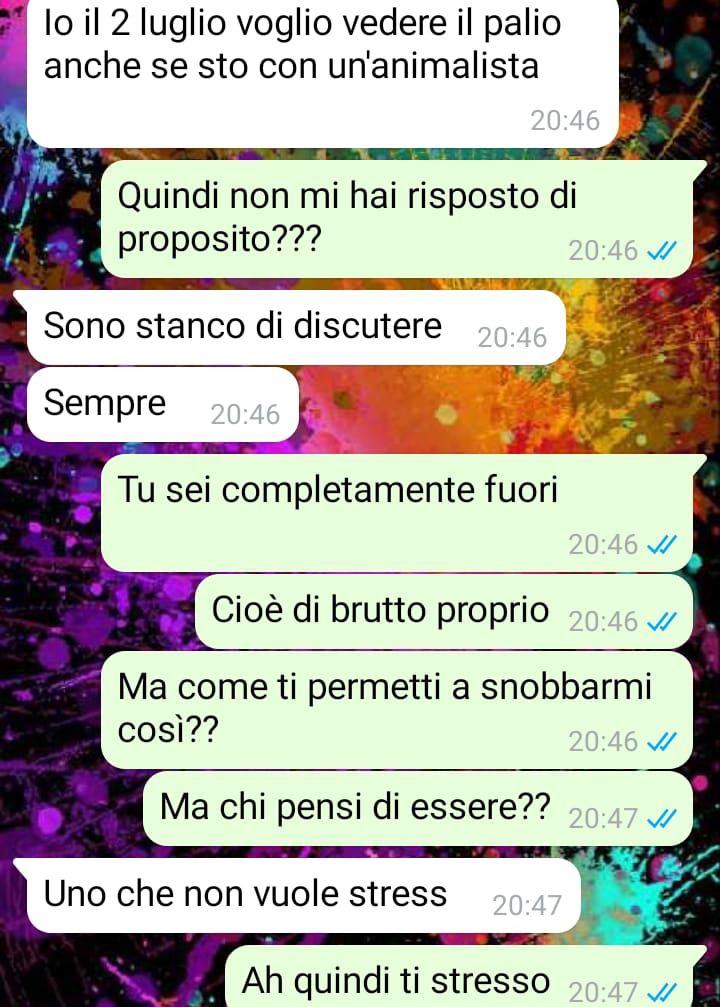The width and height of the screenshot is (720, 1007).
Task: Tap the 'Cioè di brutto proprio' bubble
Action: (444, 611)
